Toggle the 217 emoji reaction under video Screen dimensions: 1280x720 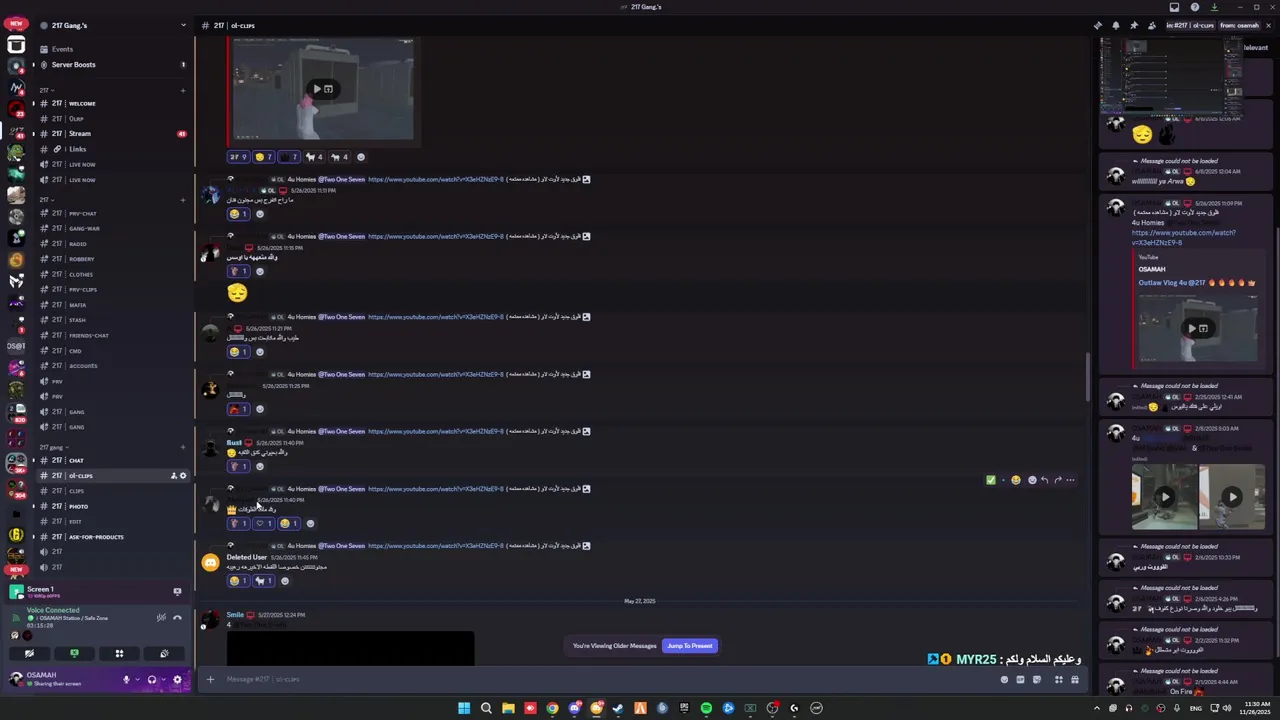(238, 157)
